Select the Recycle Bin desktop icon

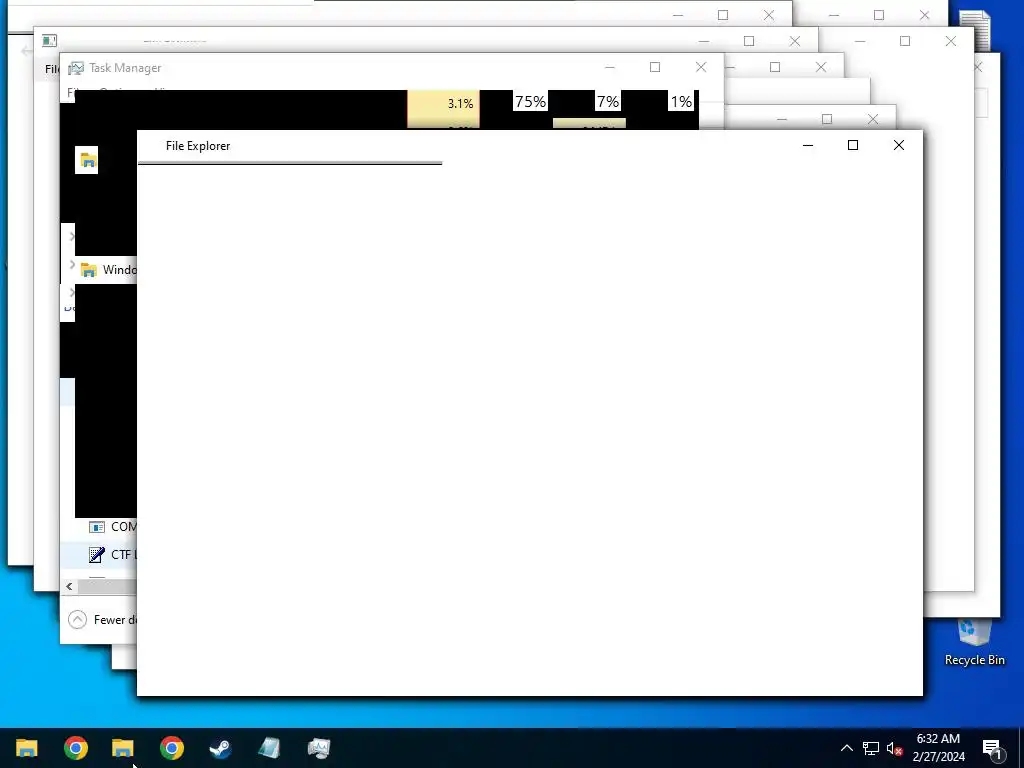tap(974, 643)
